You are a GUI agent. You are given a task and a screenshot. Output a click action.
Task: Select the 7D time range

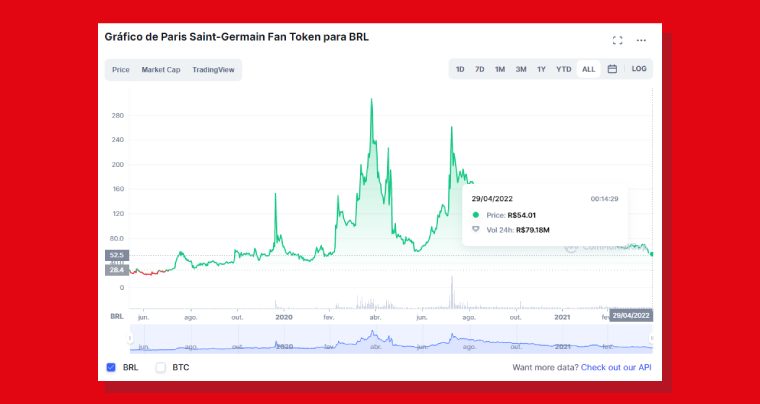(479, 69)
